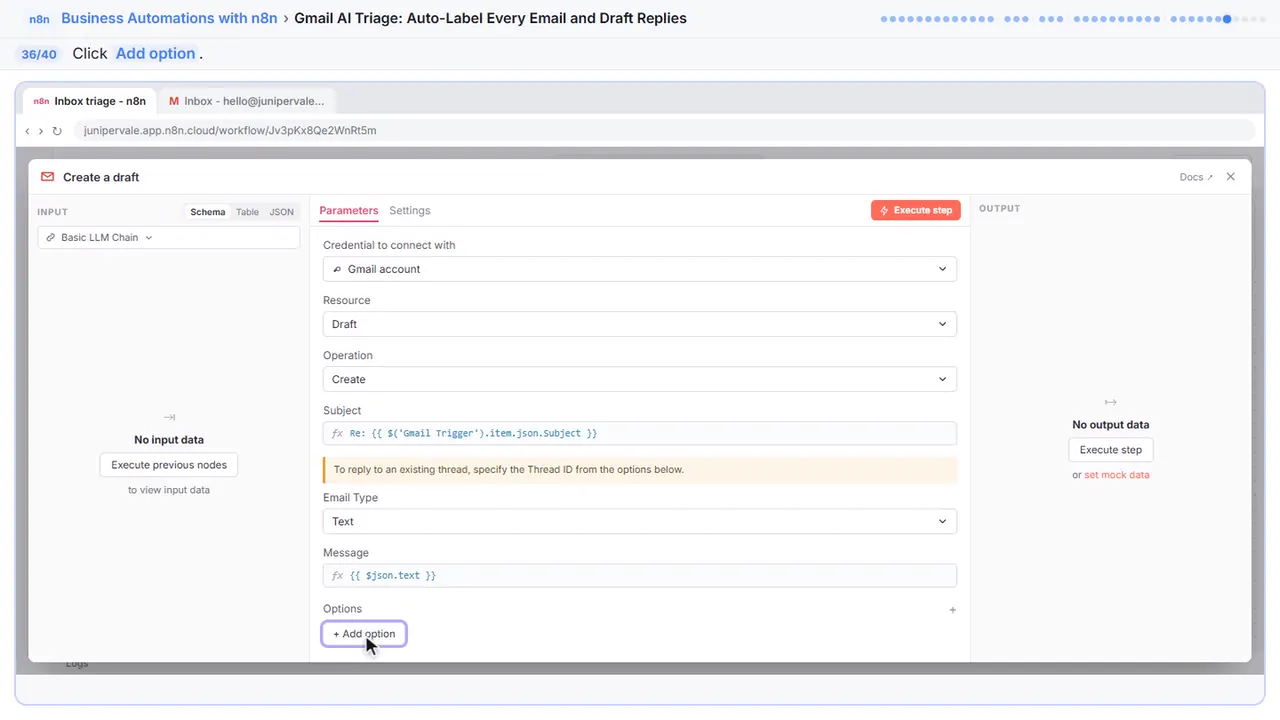
Task: Click the browser back arrow
Action: [27, 131]
